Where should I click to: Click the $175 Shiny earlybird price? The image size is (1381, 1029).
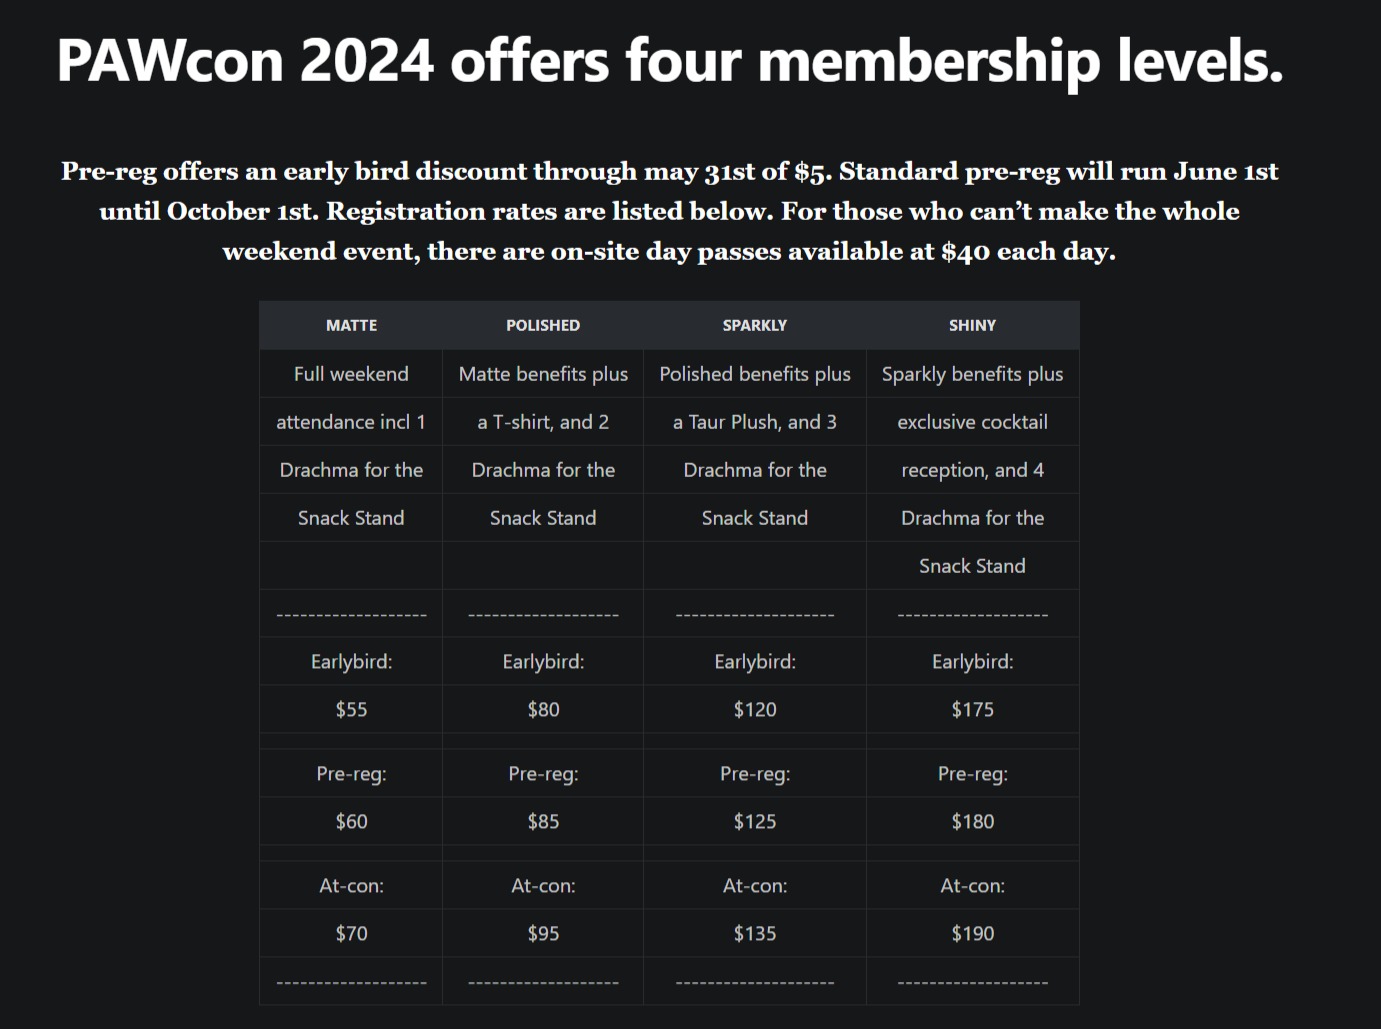[972, 709]
